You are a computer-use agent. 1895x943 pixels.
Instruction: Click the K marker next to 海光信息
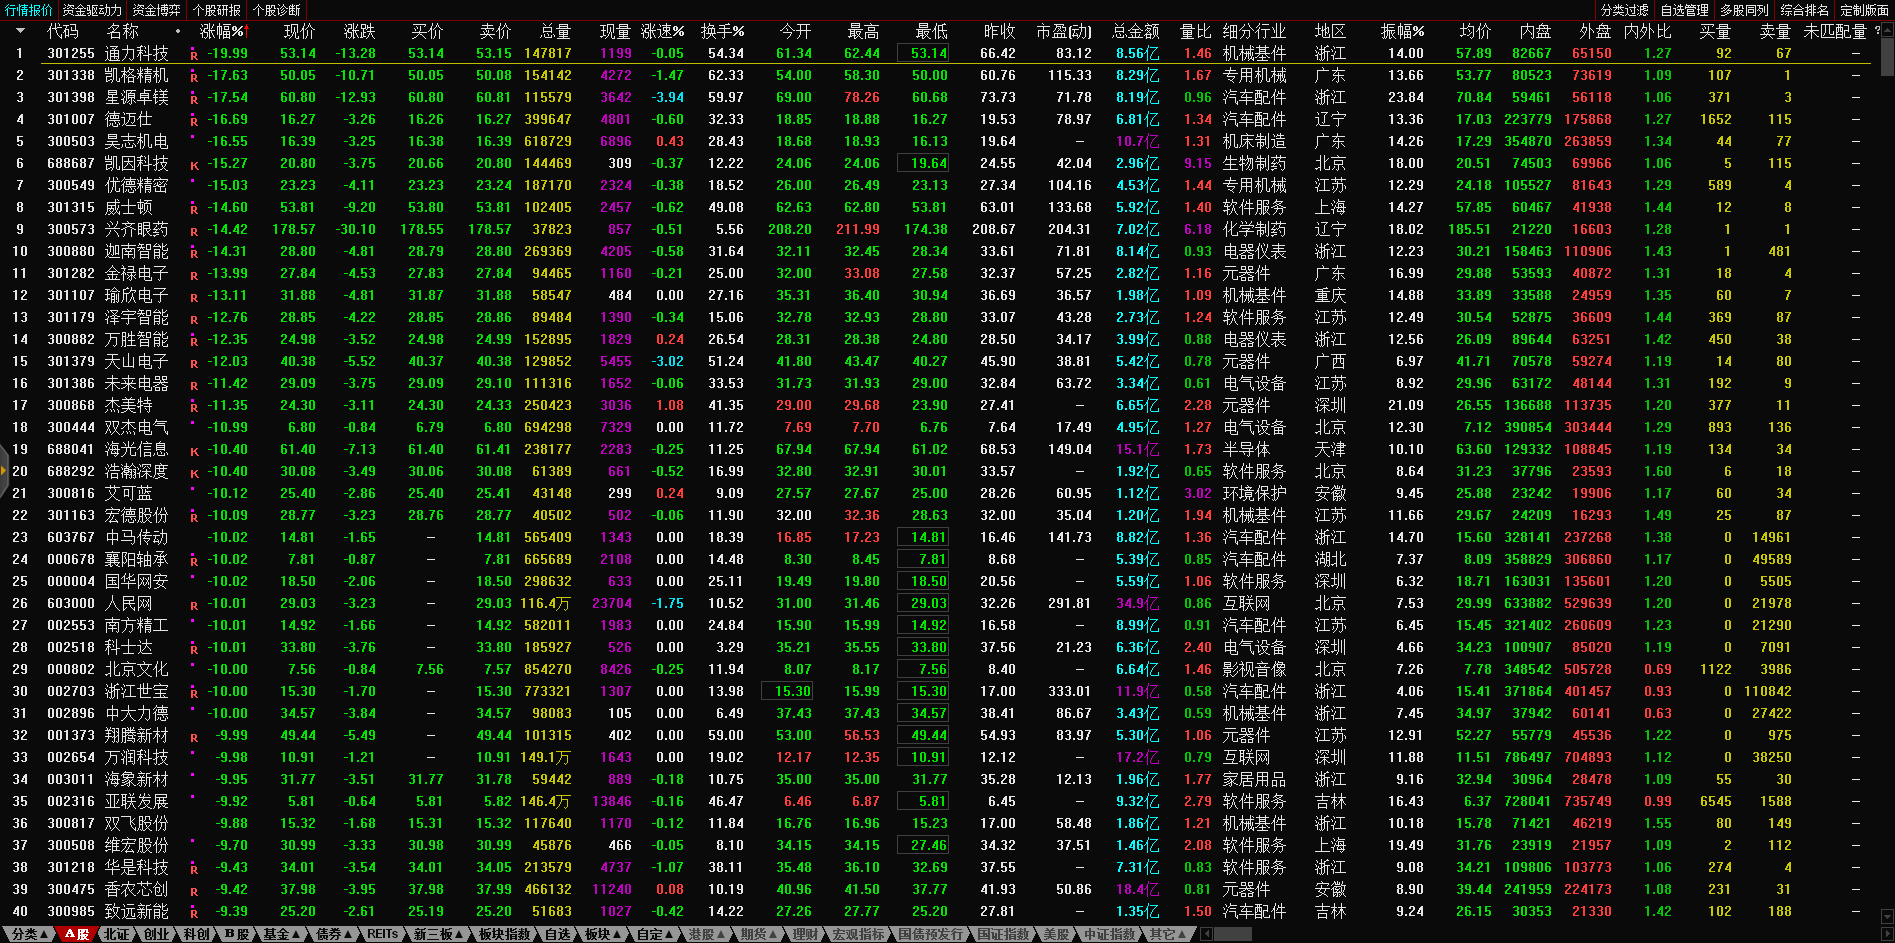194,451
